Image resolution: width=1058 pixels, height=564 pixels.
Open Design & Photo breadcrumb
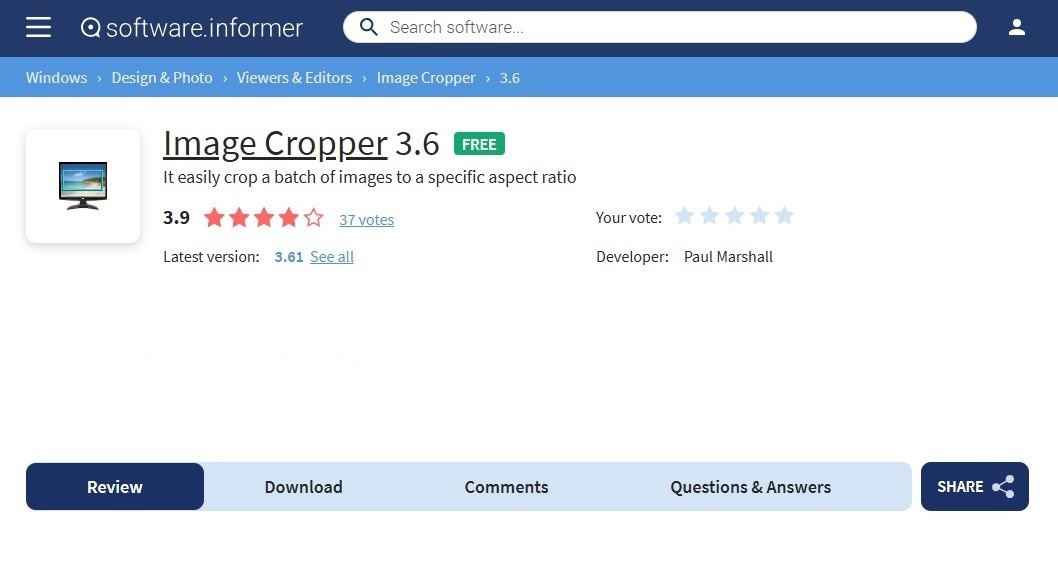[162, 78]
